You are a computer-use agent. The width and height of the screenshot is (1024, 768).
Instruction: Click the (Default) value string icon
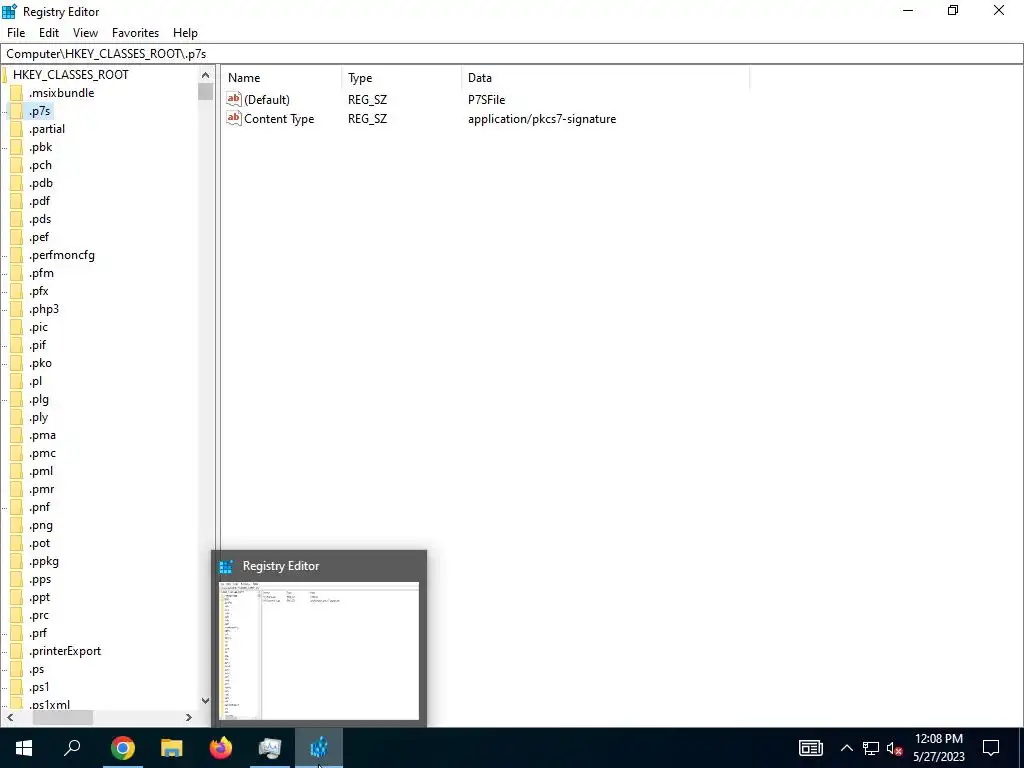pos(233,99)
